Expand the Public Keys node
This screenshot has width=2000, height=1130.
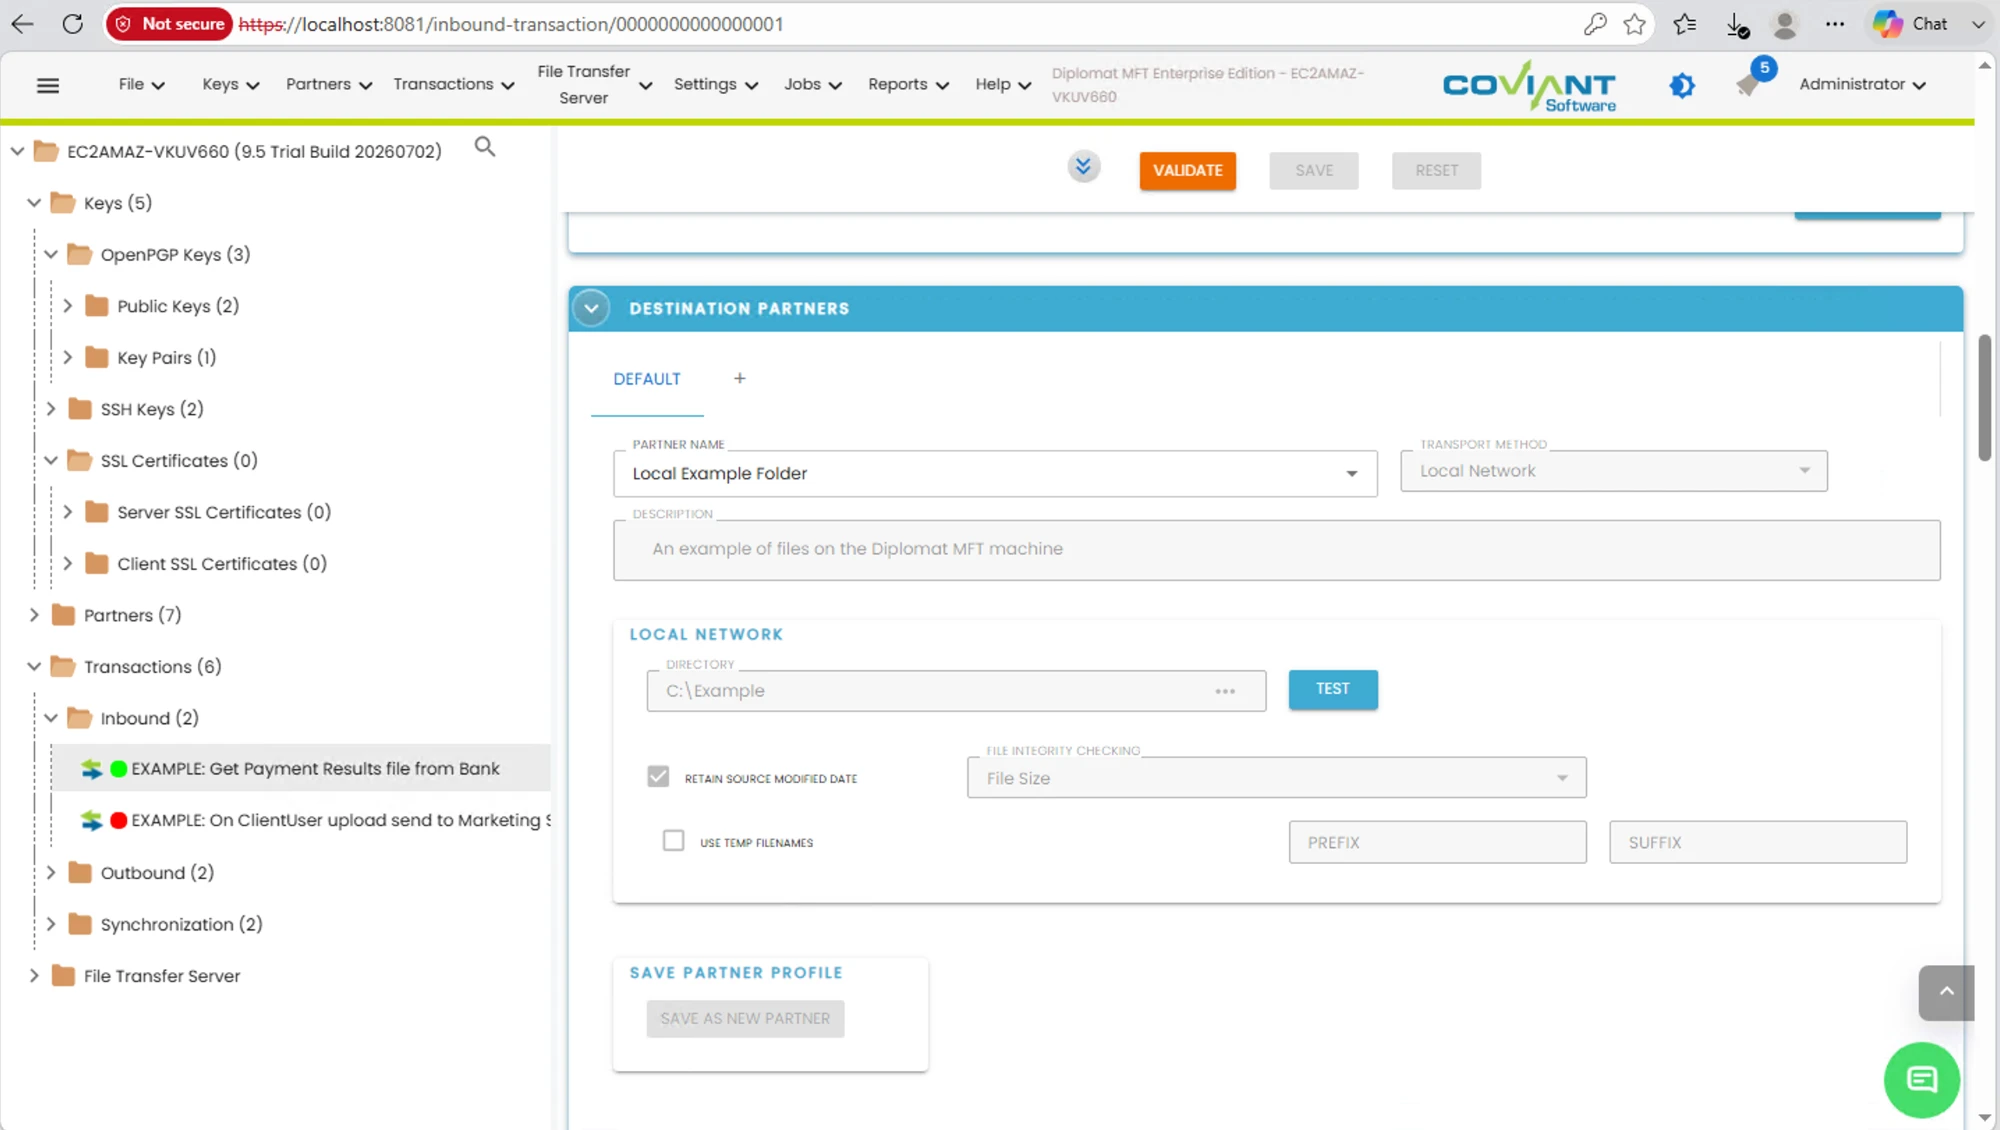coord(67,306)
